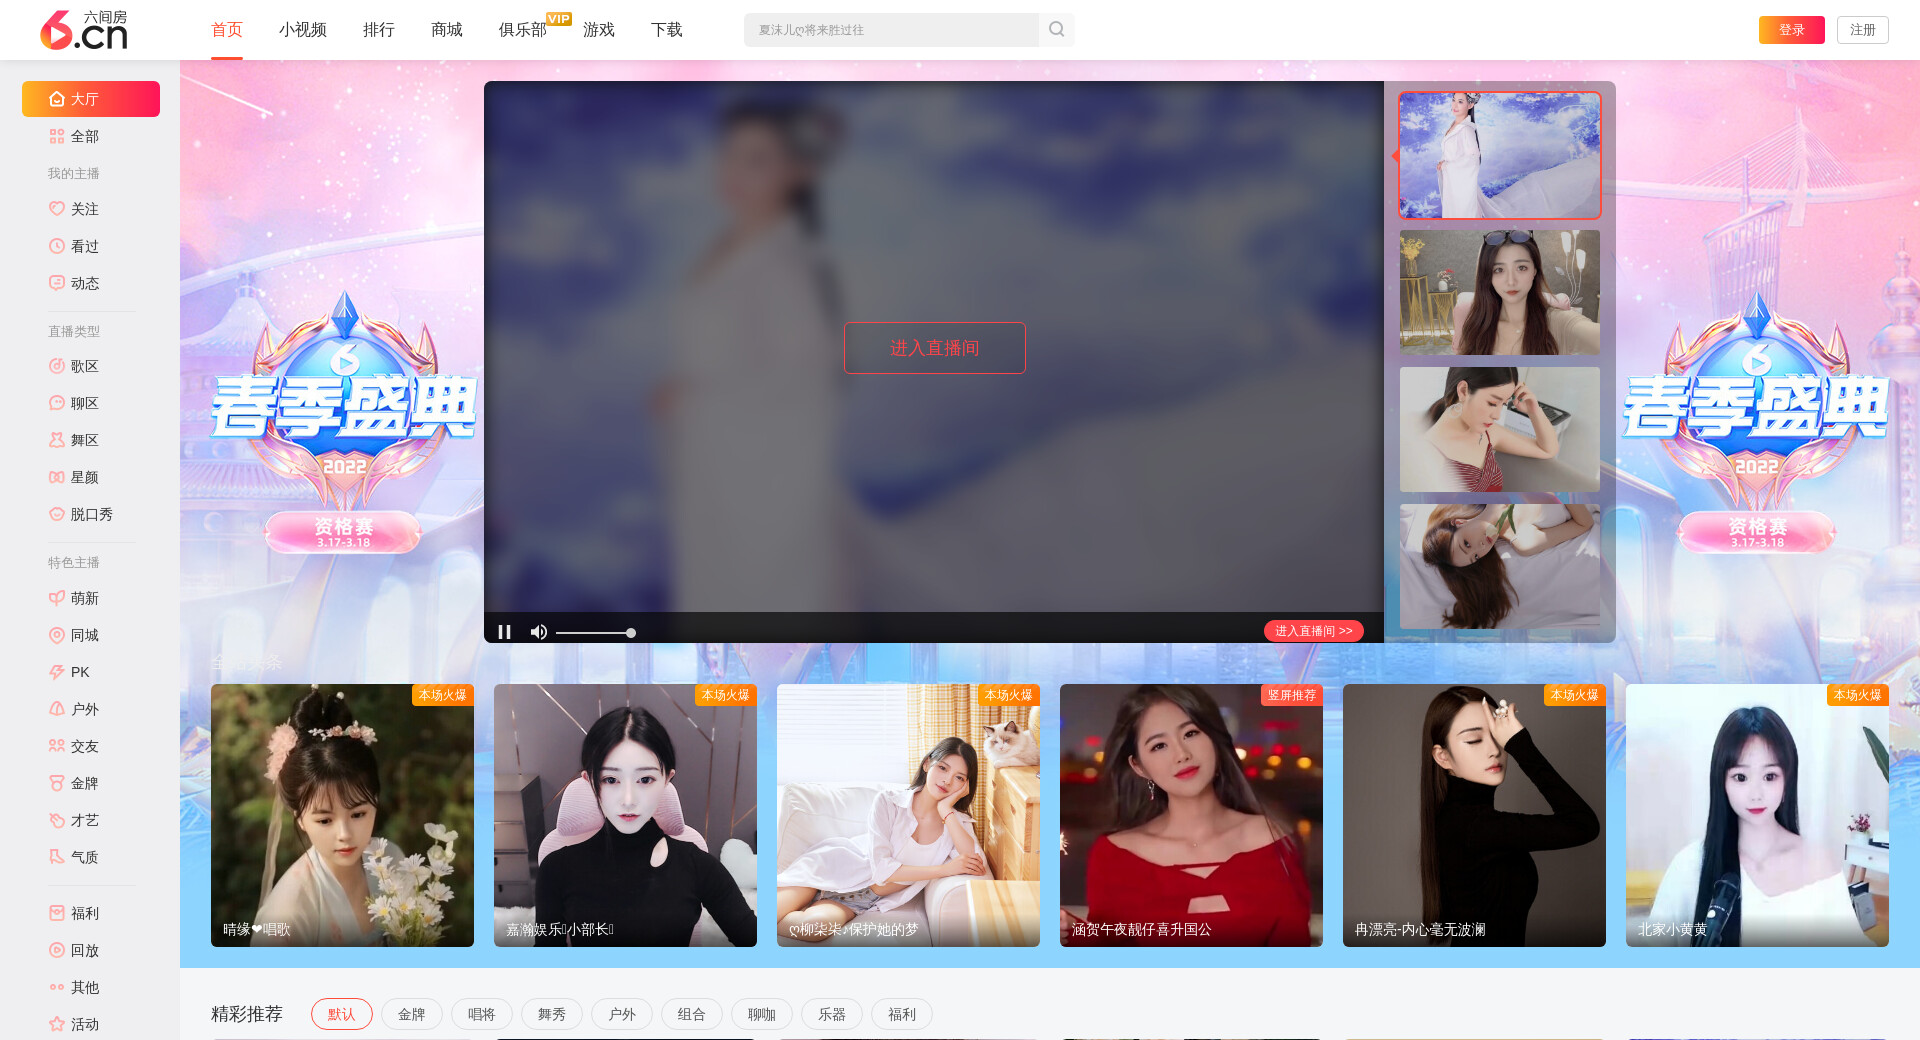The image size is (1920, 1040).
Task: Open the 俱乐部 VIP club tab
Action: click(x=523, y=30)
